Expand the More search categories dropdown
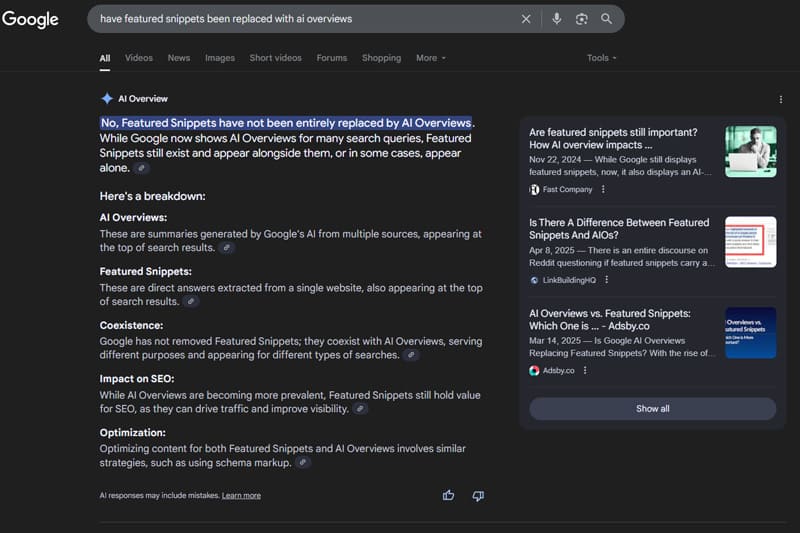This screenshot has width=800, height=533. pyautogui.click(x=431, y=58)
